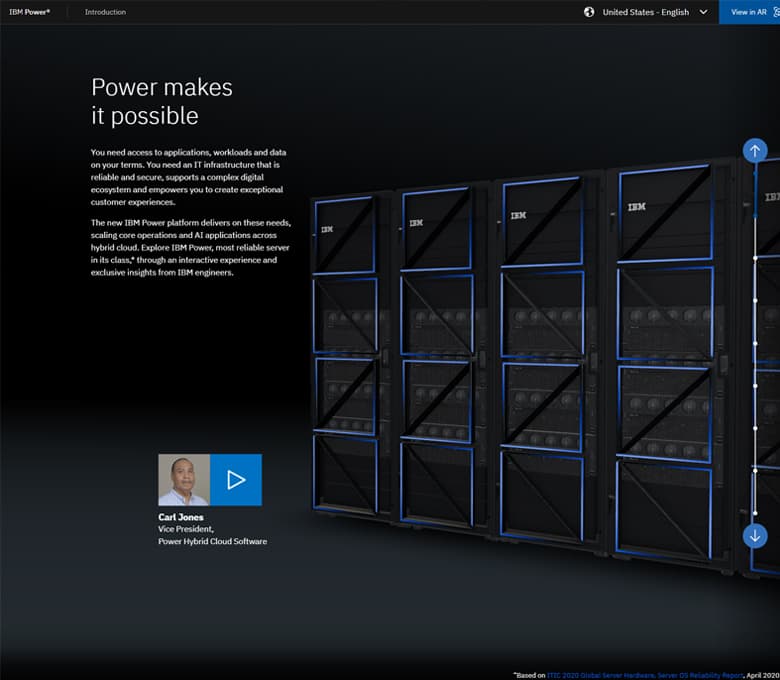Click Carl Jones portrait thumbnail
780x680 pixels.
(x=184, y=480)
